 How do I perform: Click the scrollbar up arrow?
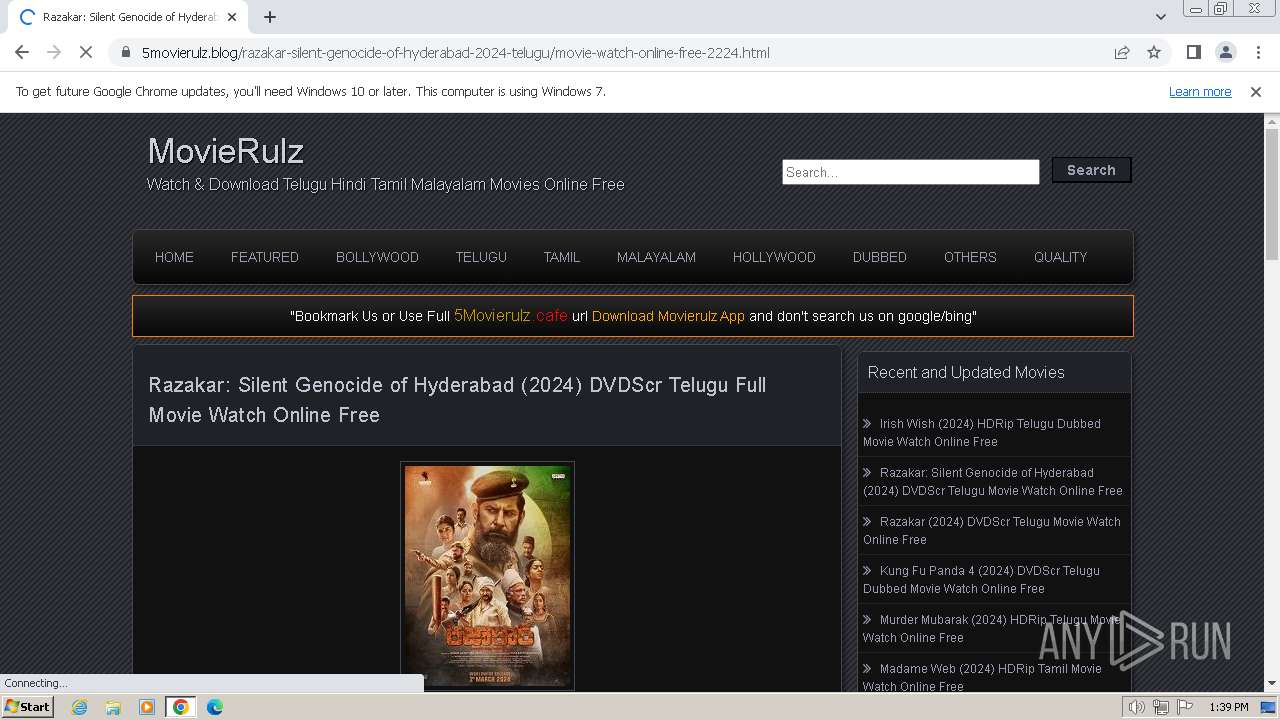point(1272,121)
